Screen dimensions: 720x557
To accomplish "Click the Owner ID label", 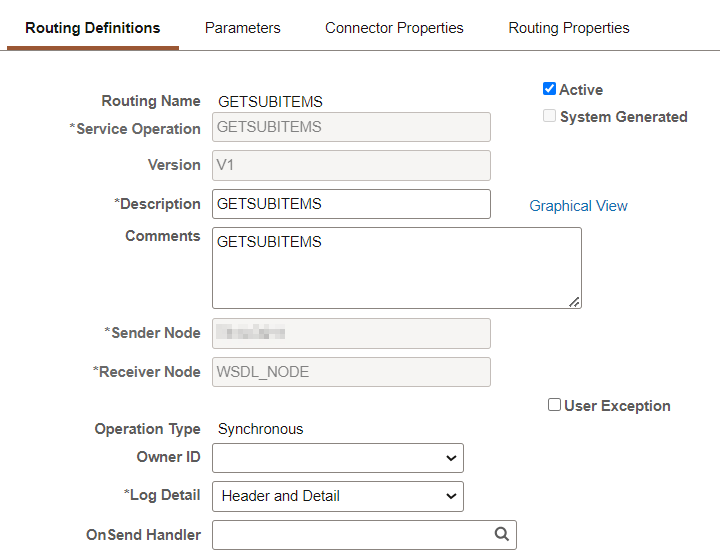I will click(x=169, y=457).
